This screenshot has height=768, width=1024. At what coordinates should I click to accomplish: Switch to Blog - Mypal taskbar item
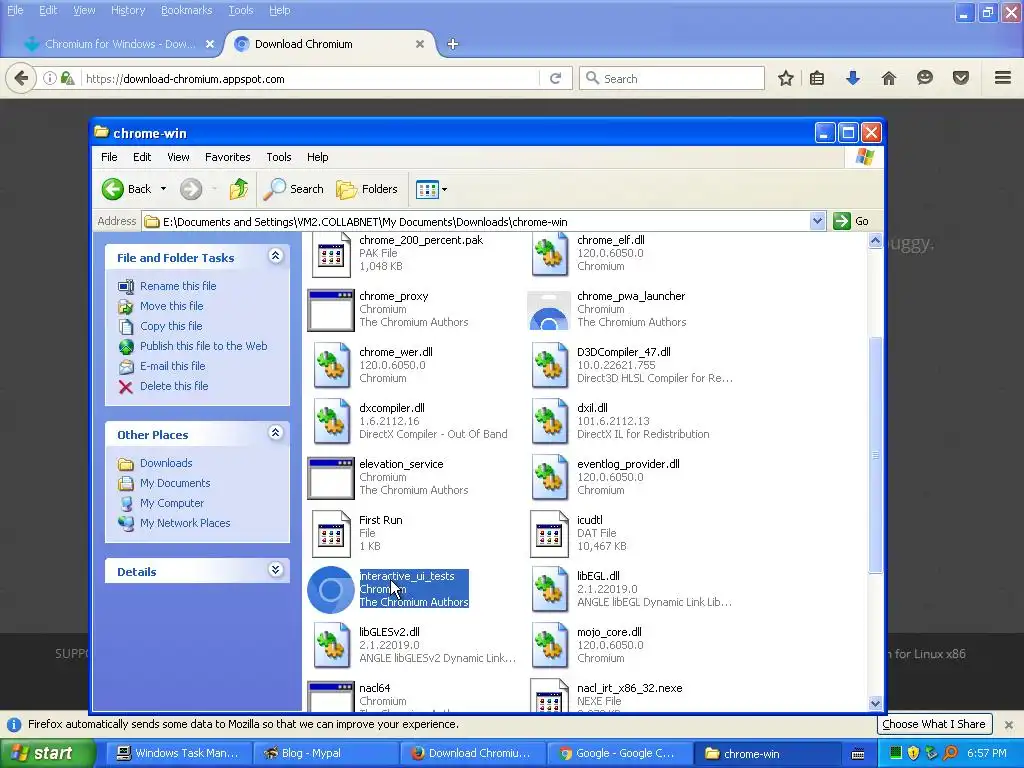click(325, 754)
